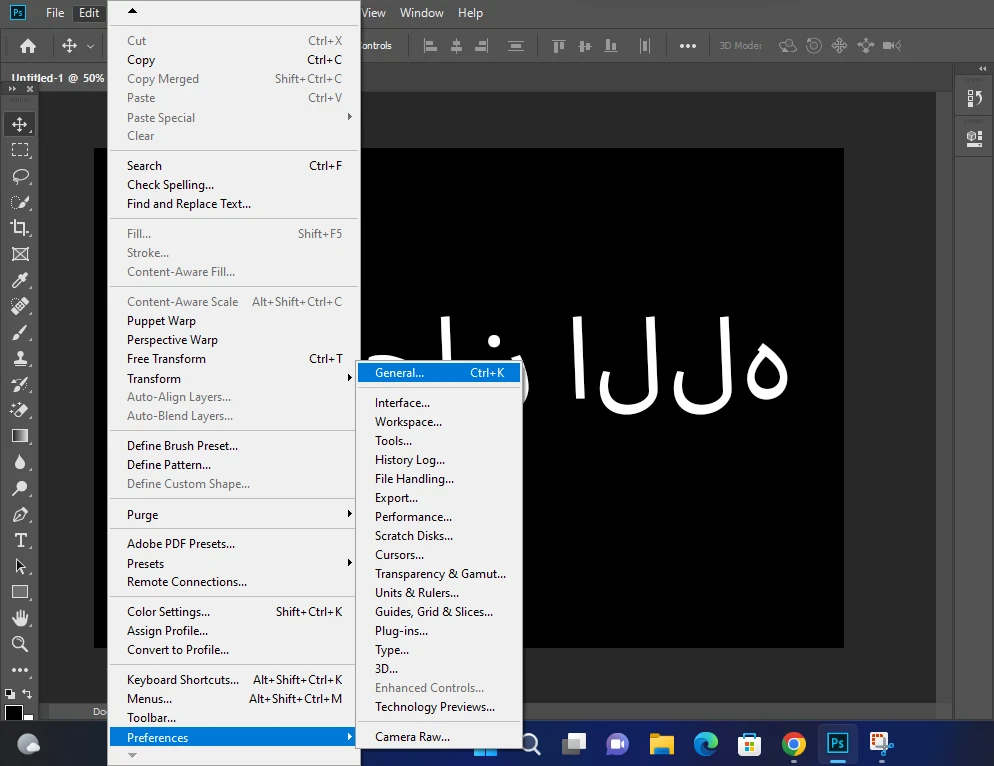Open the Window menu
Screen dimensions: 994x766
click(422, 13)
